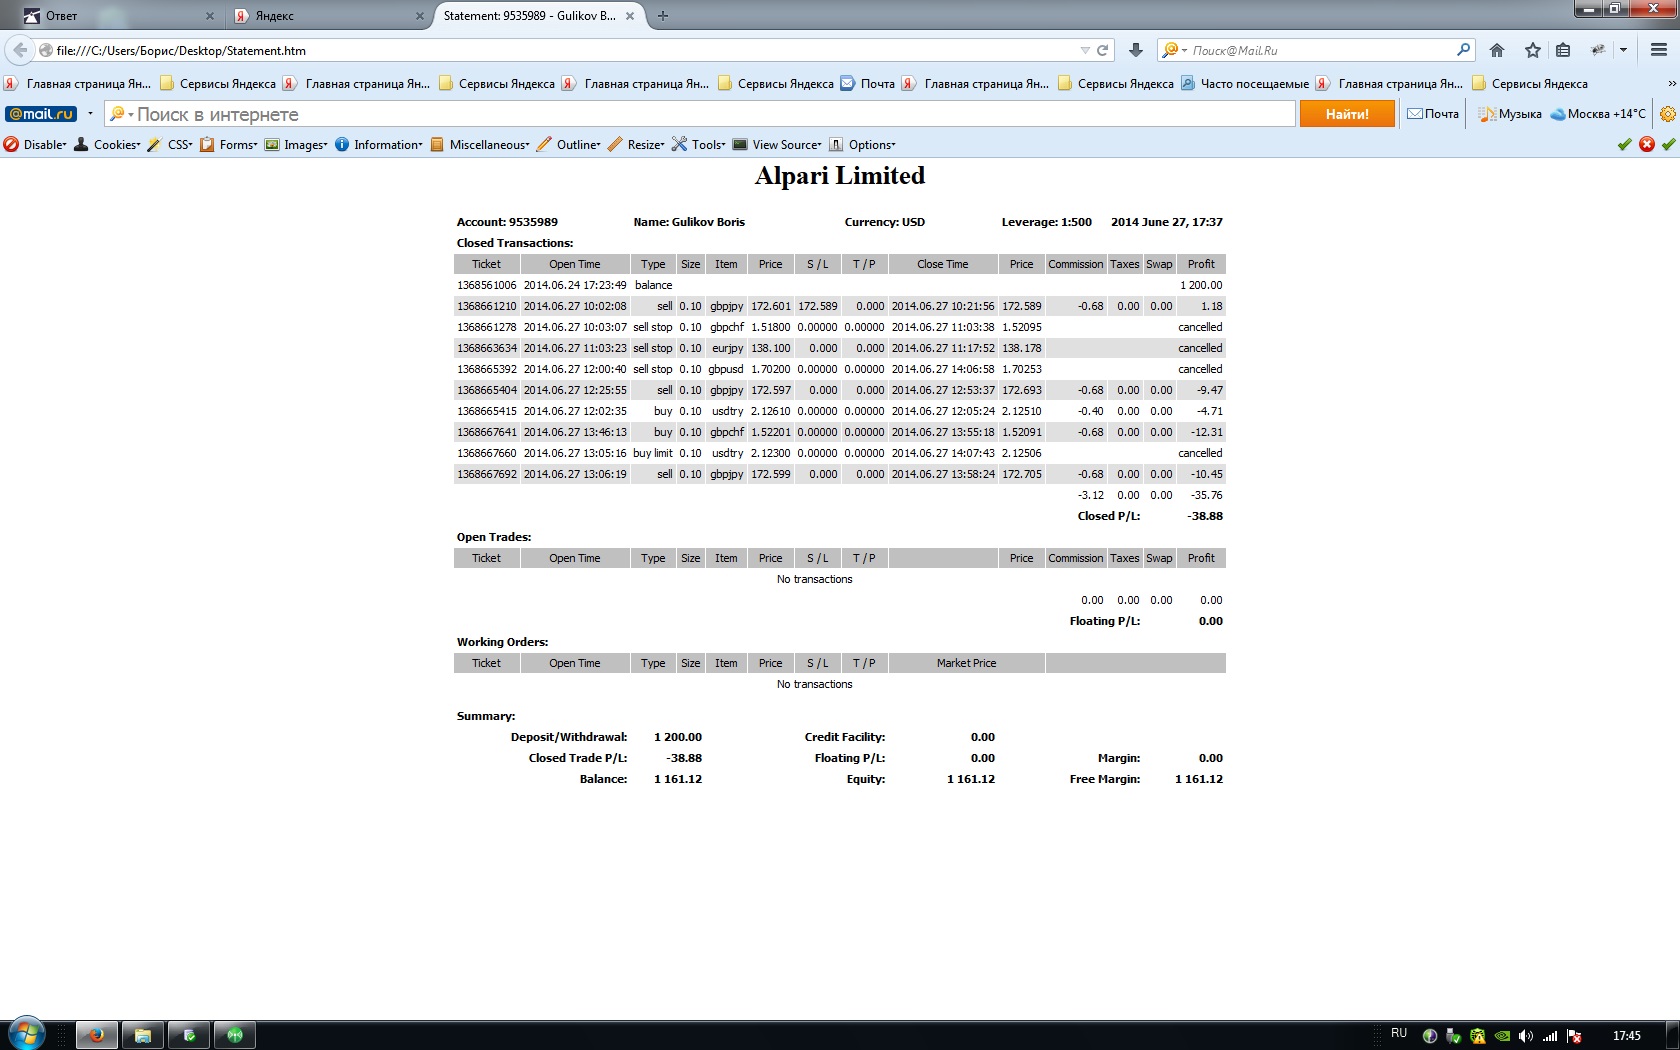Switch to the Яндекс tab

[x=330, y=16]
